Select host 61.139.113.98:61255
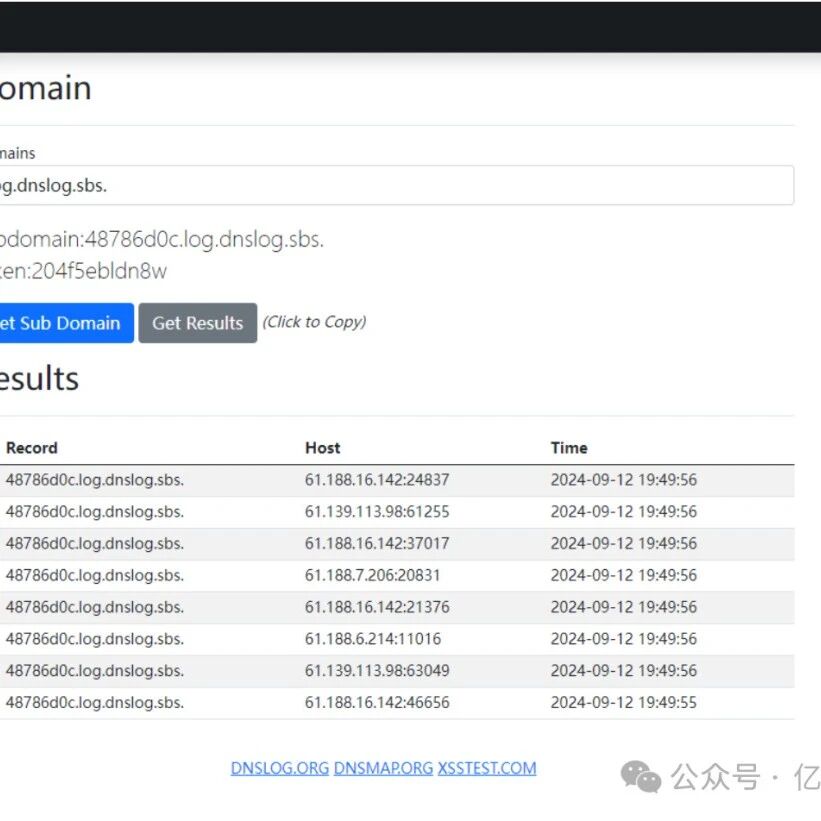 point(377,512)
